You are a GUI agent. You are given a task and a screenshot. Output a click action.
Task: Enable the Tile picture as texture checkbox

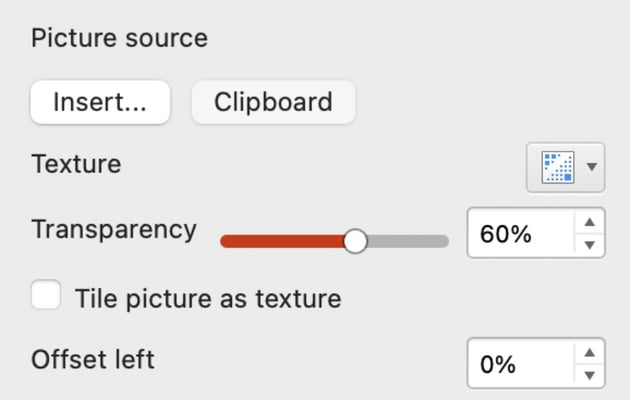click(46, 296)
